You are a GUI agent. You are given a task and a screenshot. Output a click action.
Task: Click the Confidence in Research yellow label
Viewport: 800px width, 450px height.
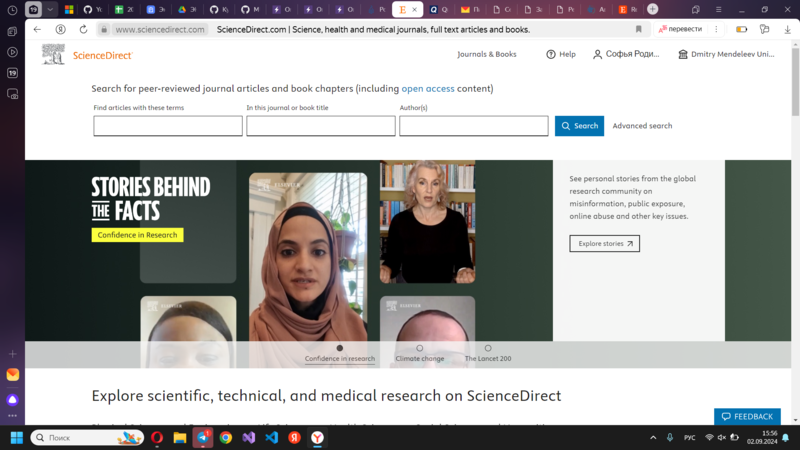tap(138, 235)
